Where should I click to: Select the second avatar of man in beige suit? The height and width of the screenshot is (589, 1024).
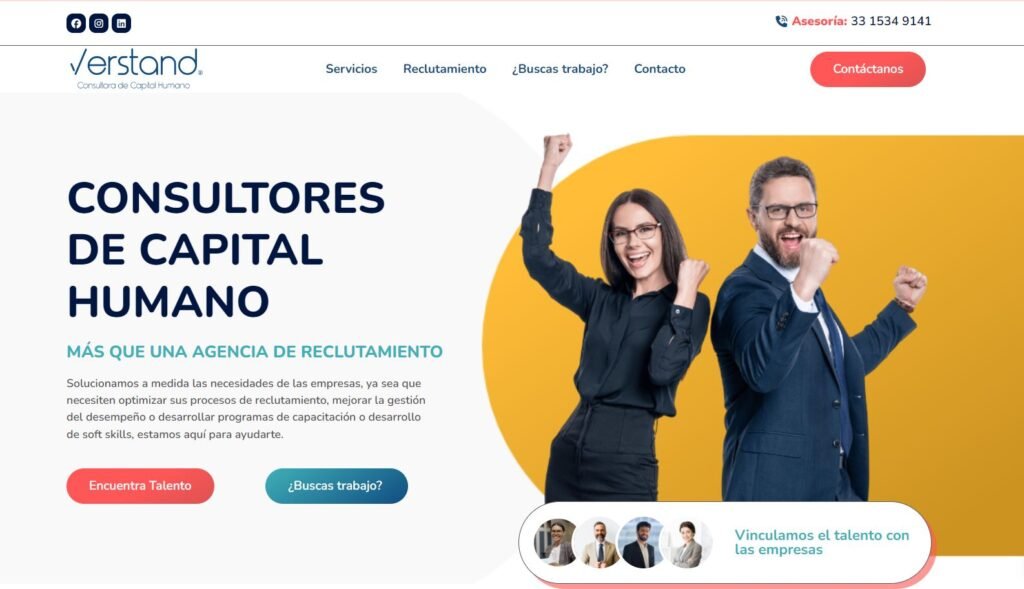[x=599, y=543]
